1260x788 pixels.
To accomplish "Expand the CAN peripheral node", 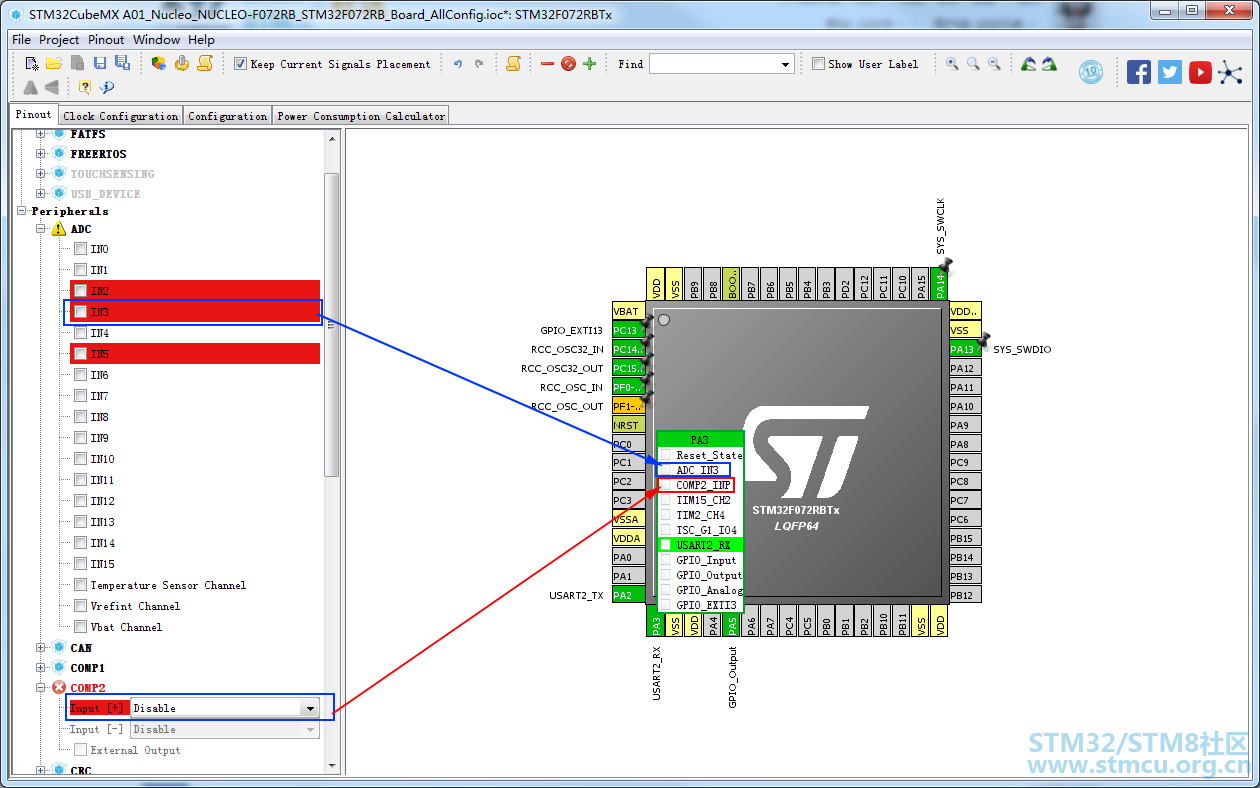I will click(41, 648).
